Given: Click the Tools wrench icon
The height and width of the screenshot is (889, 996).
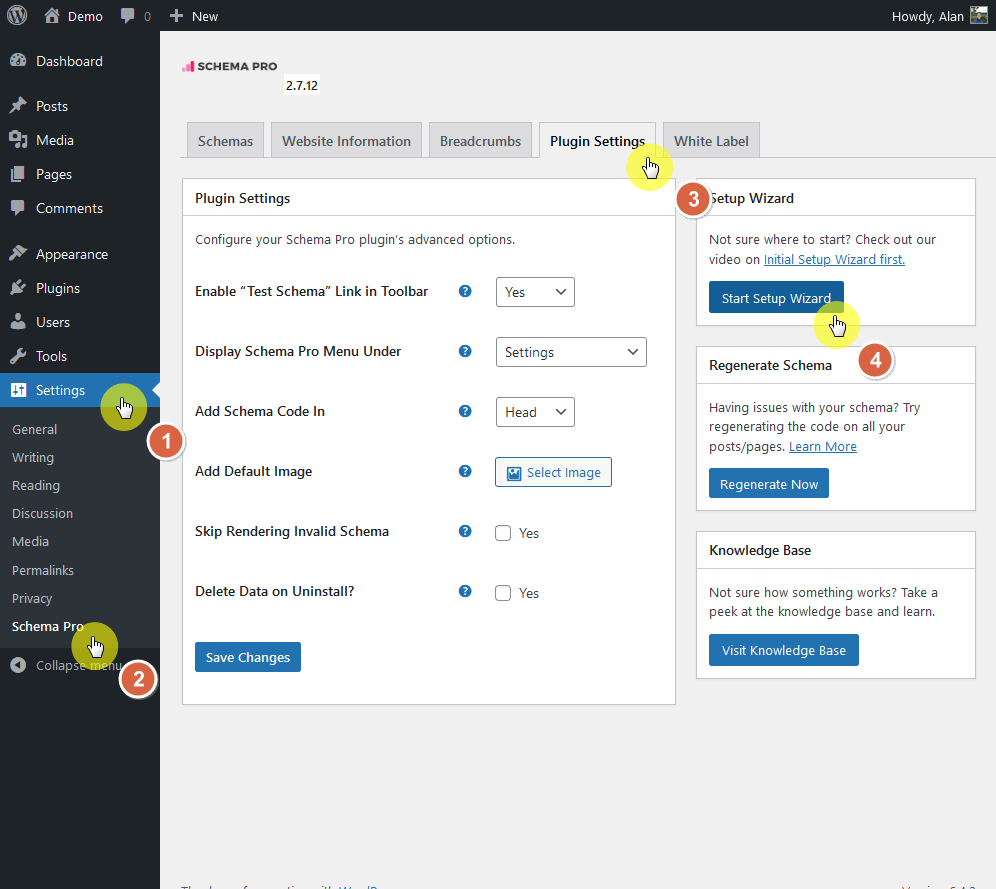Looking at the screenshot, I should pos(18,356).
